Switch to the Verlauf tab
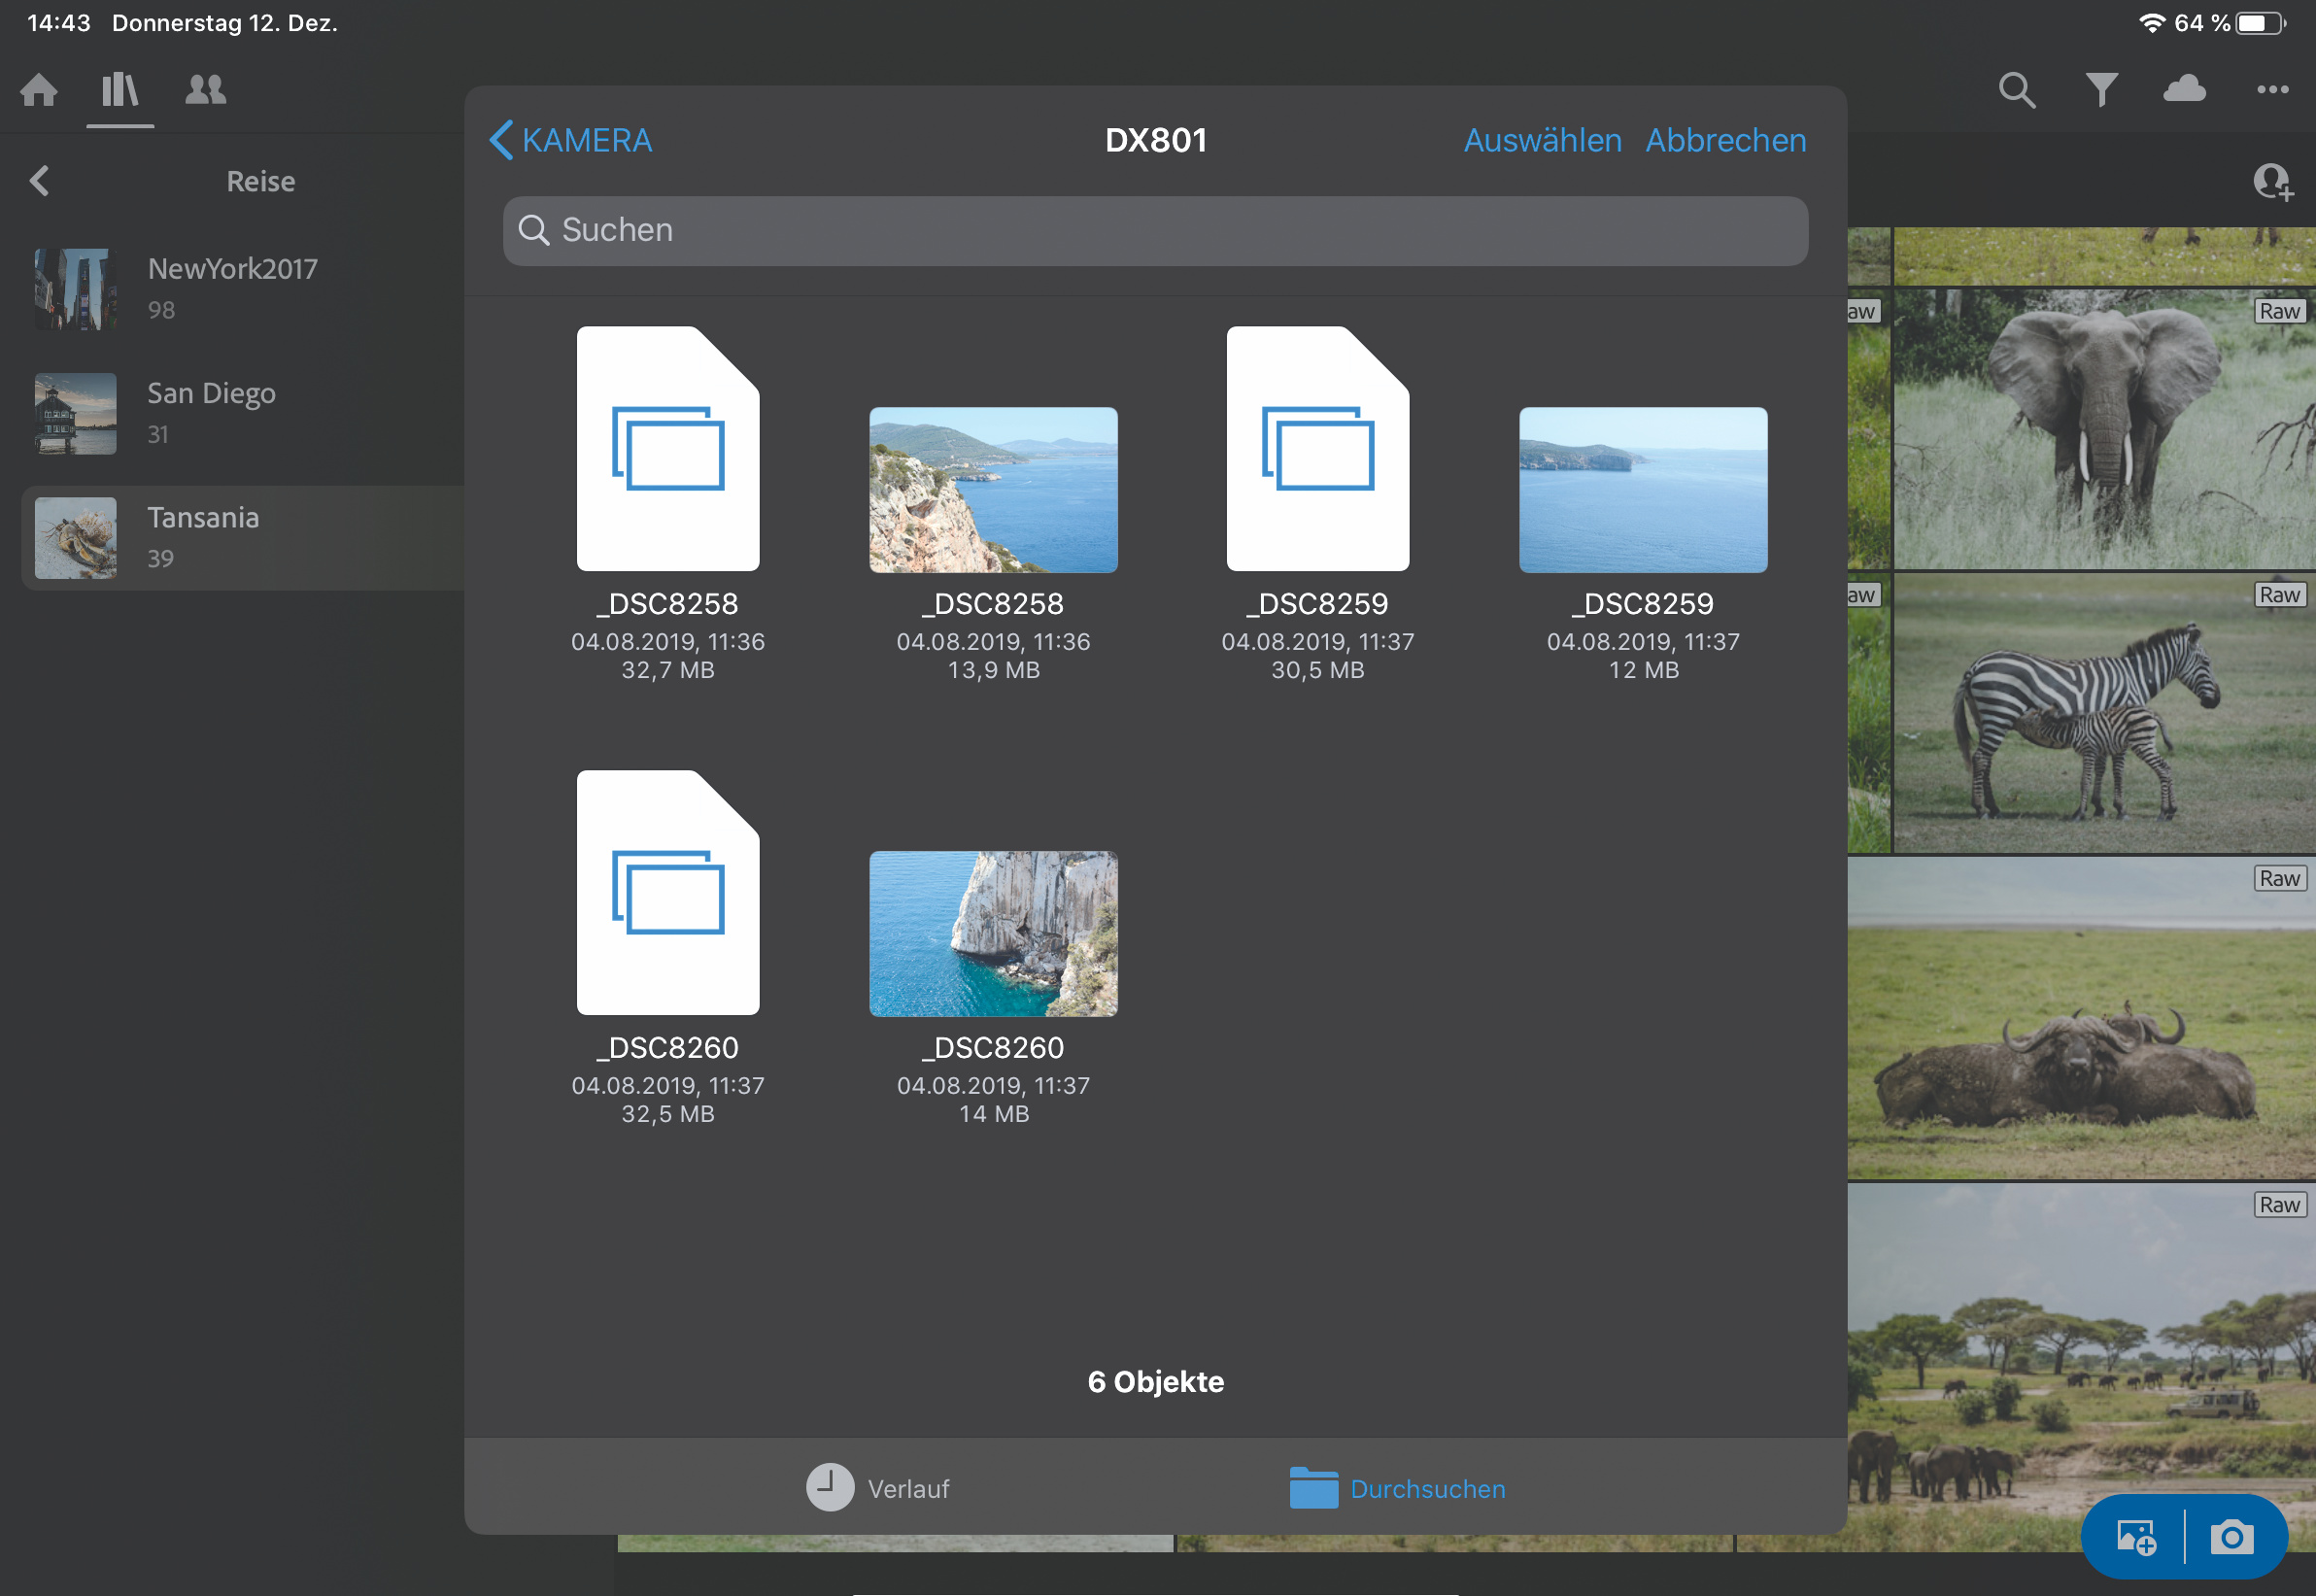Viewport: 2316px width, 1596px height. (x=878, y=1488)
